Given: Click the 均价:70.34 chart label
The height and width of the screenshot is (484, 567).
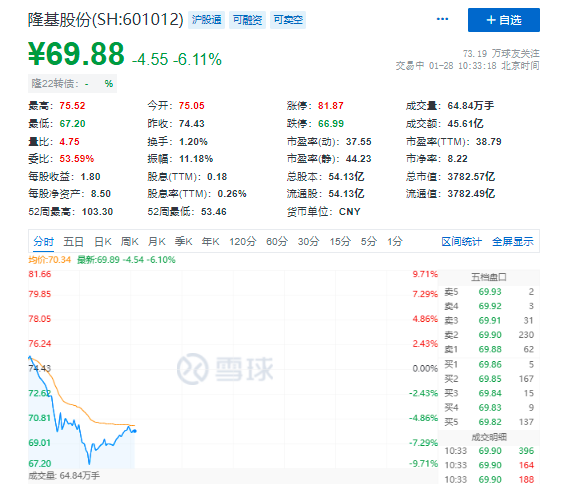Looking at the screenshot, I should 50,260.
